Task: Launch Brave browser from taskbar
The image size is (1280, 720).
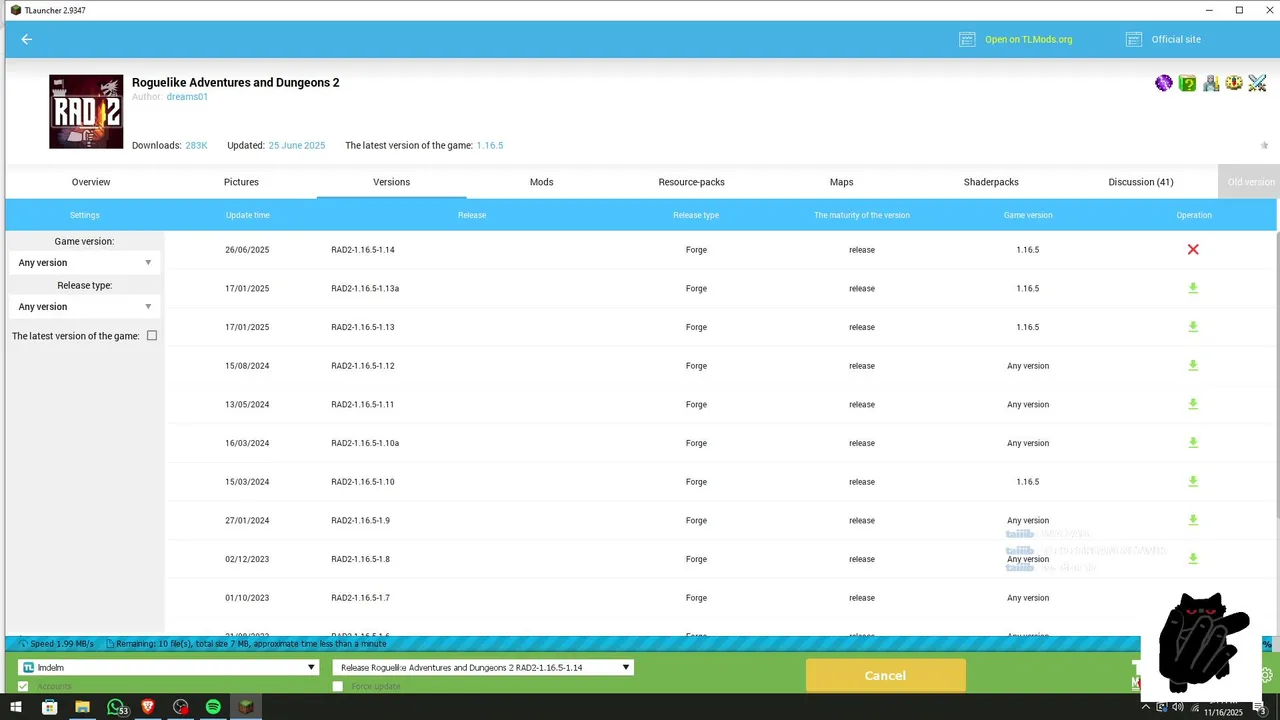Action: click(148, 707)
